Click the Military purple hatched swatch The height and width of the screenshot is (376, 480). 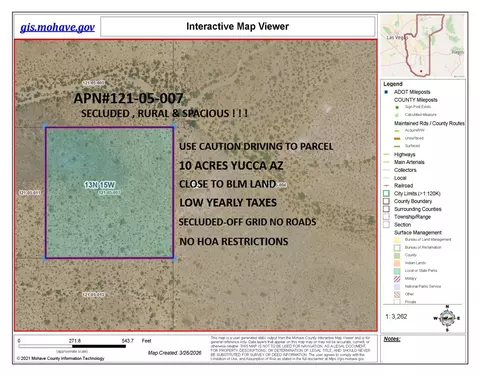coord(397,279)
